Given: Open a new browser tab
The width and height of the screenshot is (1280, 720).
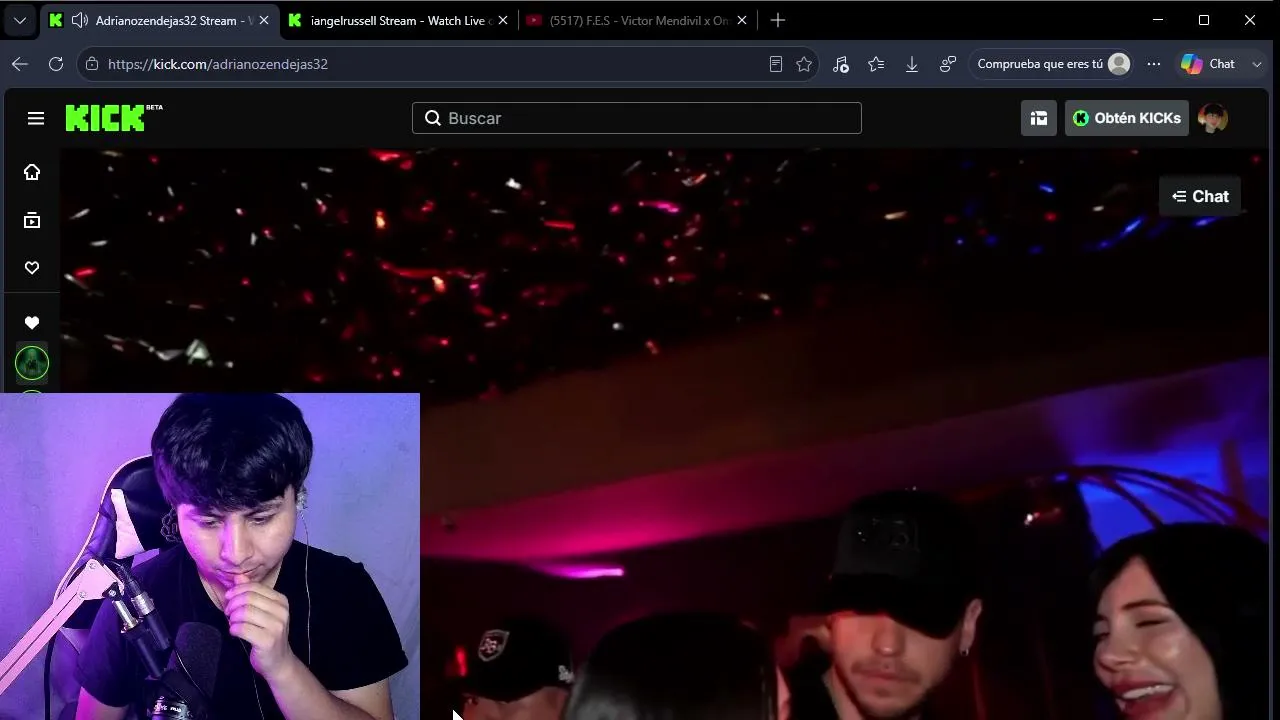Looking at the screenshot, I should coord(778,20).
